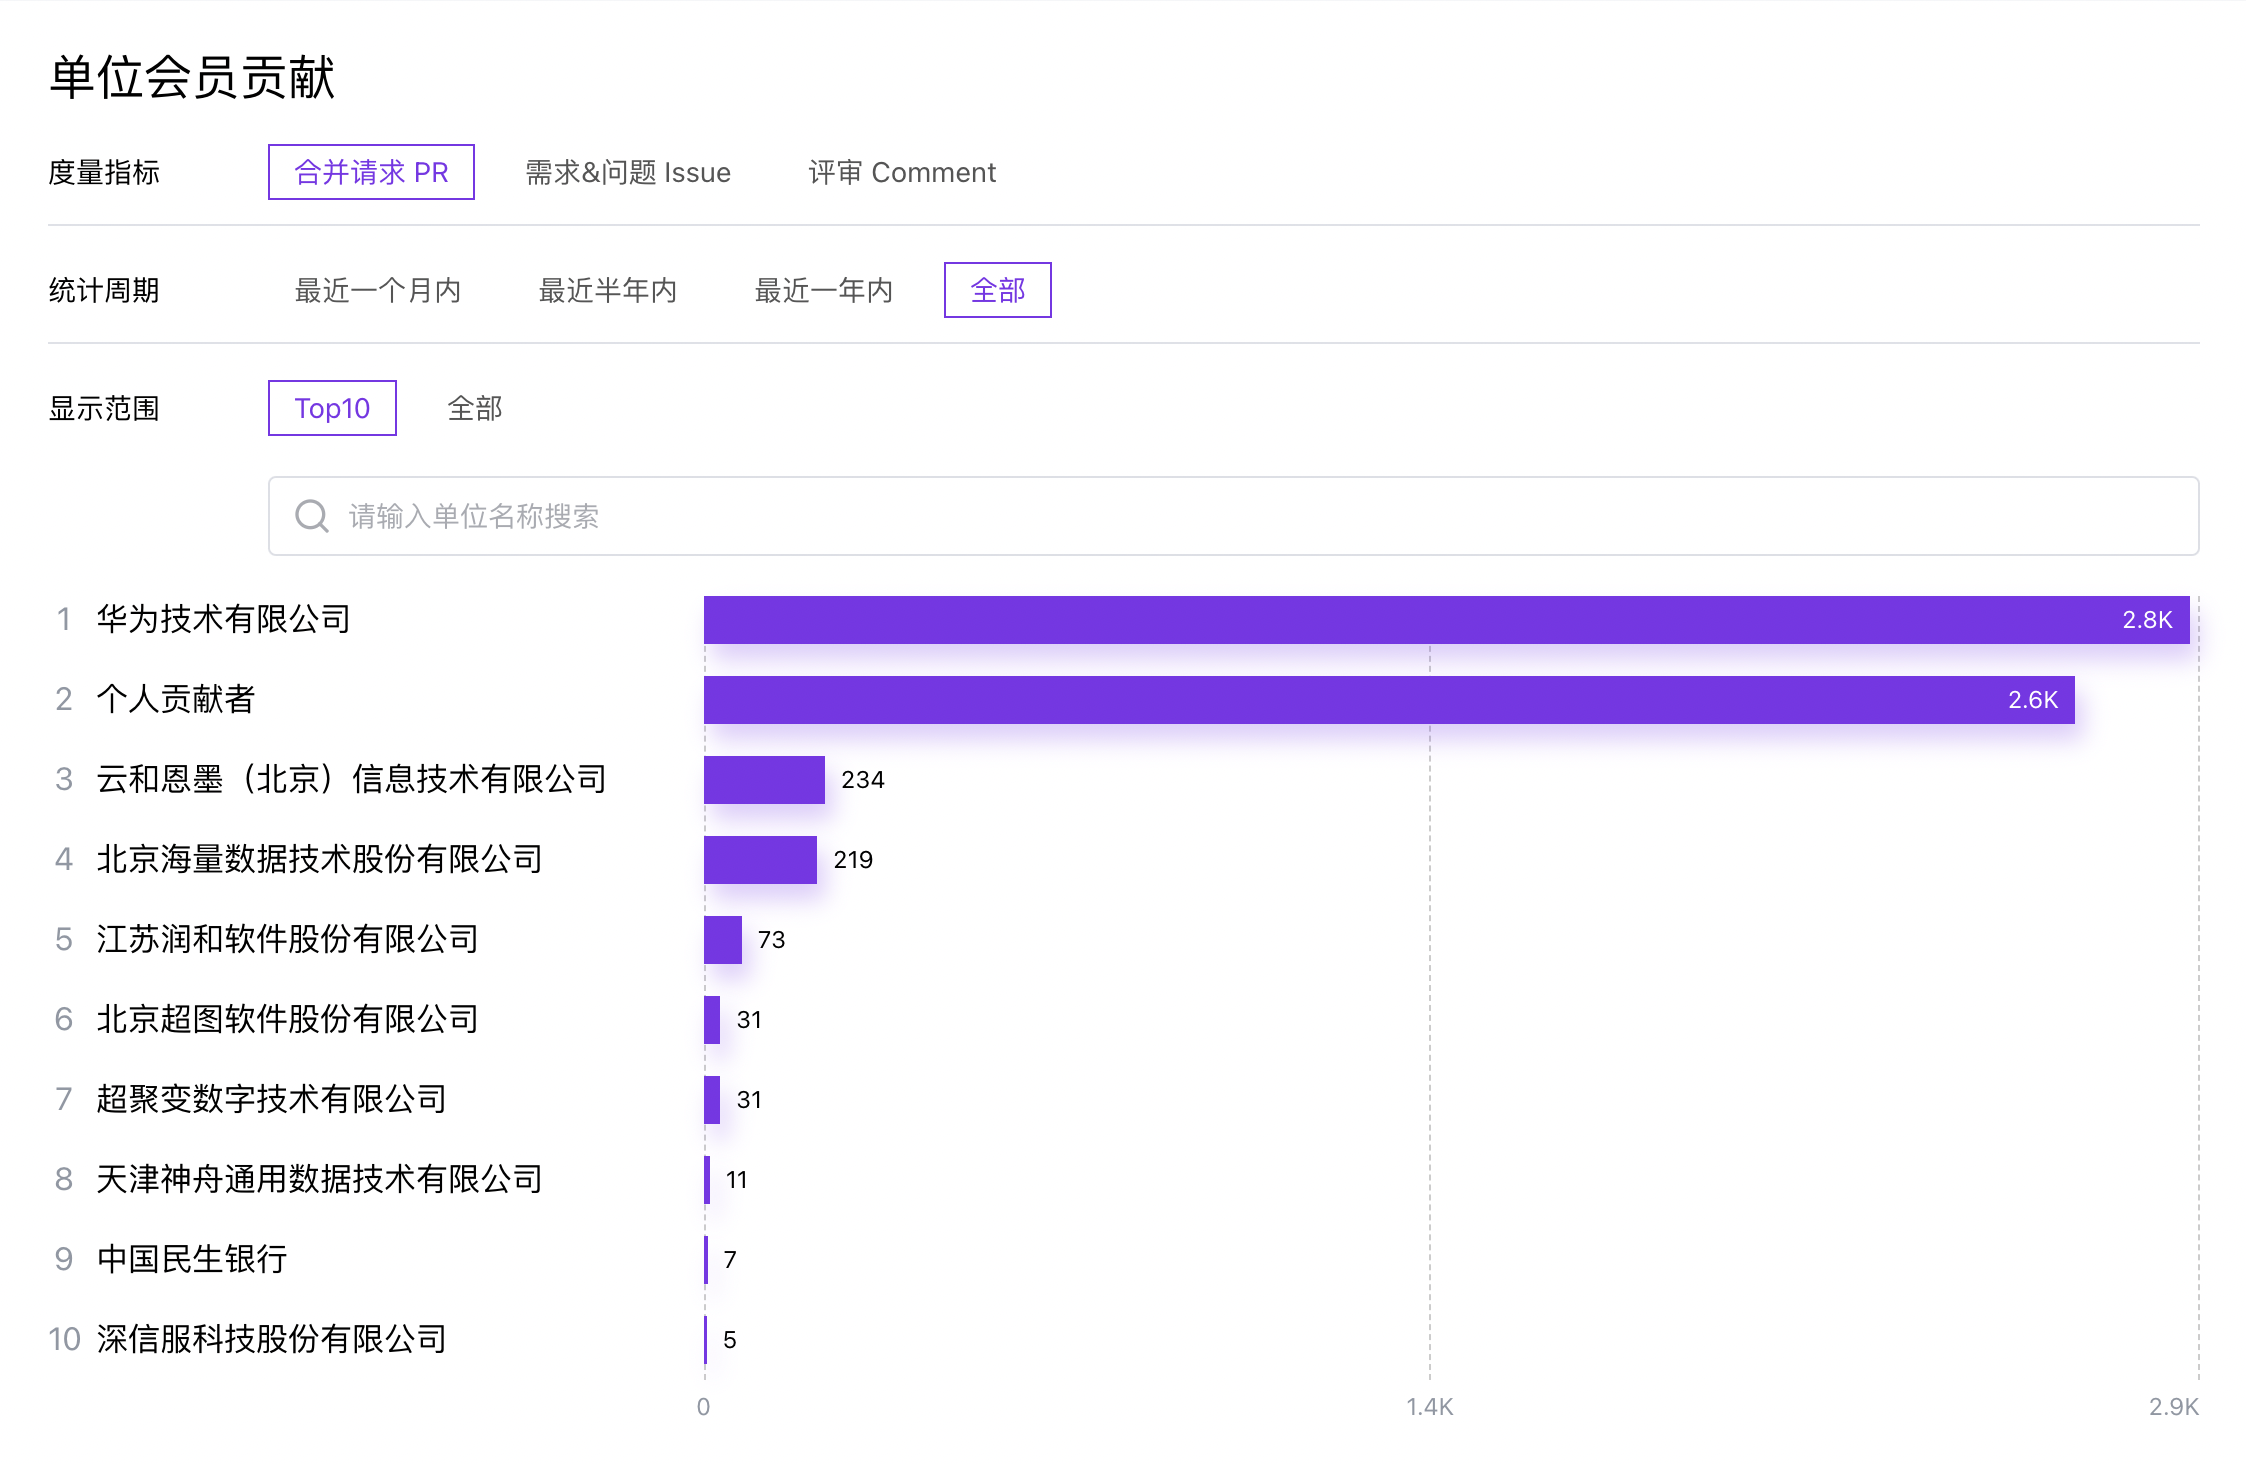Select the 合并请求 PR metric
This screenshot has height=1464, width=2246.
(x=371, y=172)
